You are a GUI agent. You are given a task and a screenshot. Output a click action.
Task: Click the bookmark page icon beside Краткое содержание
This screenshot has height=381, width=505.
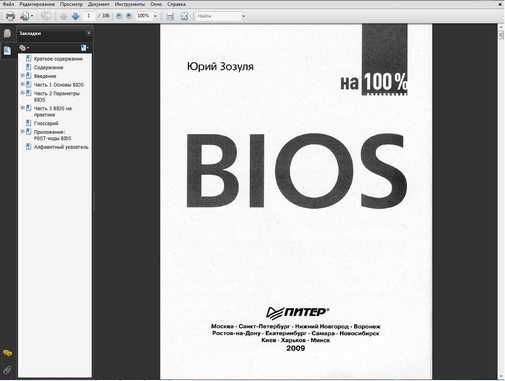point(29,58)
